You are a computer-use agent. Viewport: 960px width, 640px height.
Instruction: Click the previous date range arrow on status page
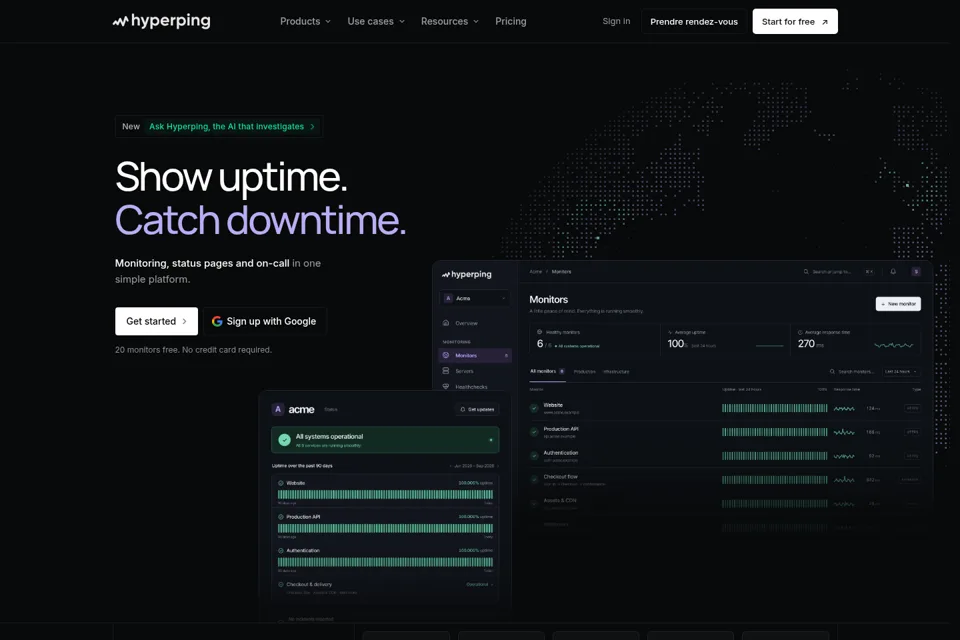(451, 466)
